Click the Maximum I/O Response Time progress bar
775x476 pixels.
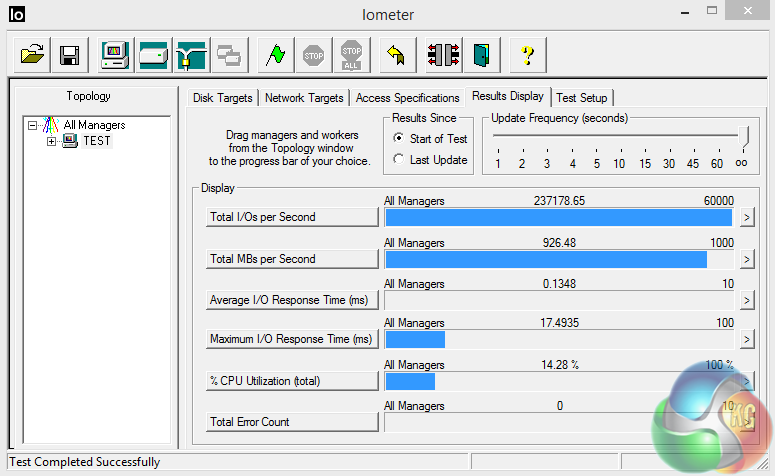[559, 340]
